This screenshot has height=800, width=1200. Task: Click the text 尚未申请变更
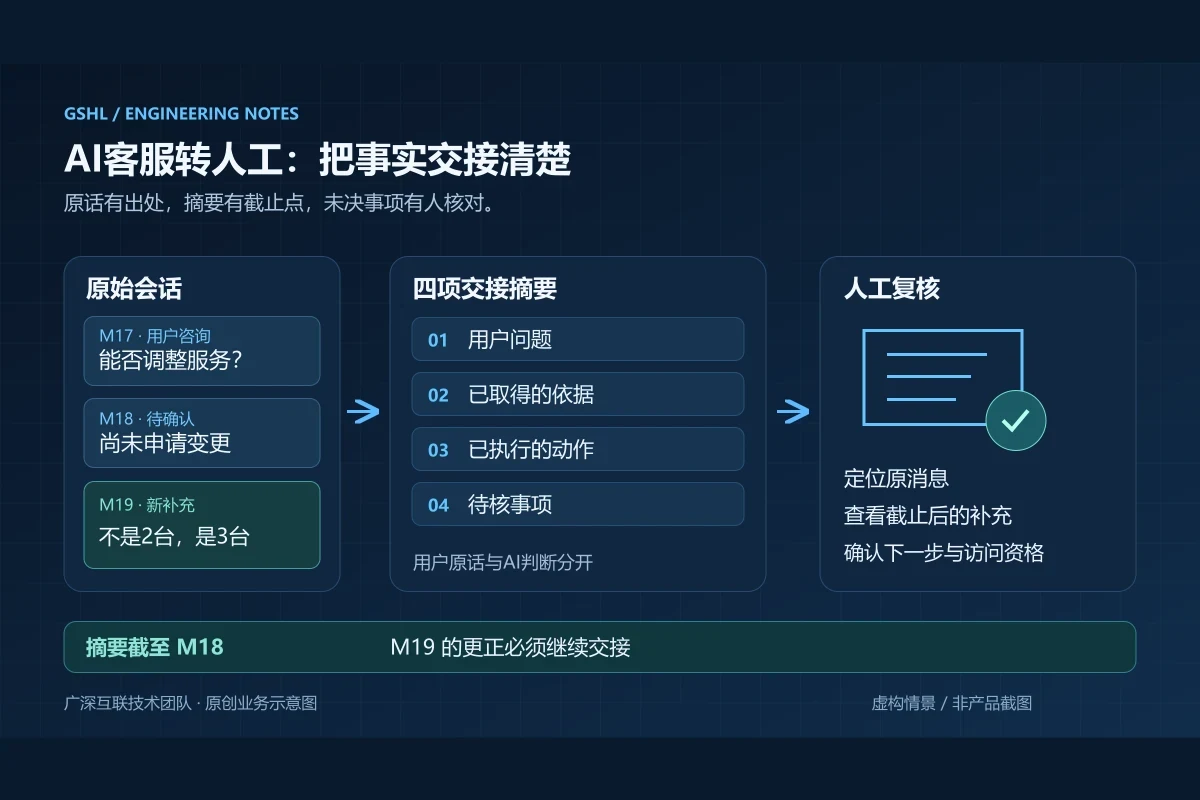tap(165, 443)
